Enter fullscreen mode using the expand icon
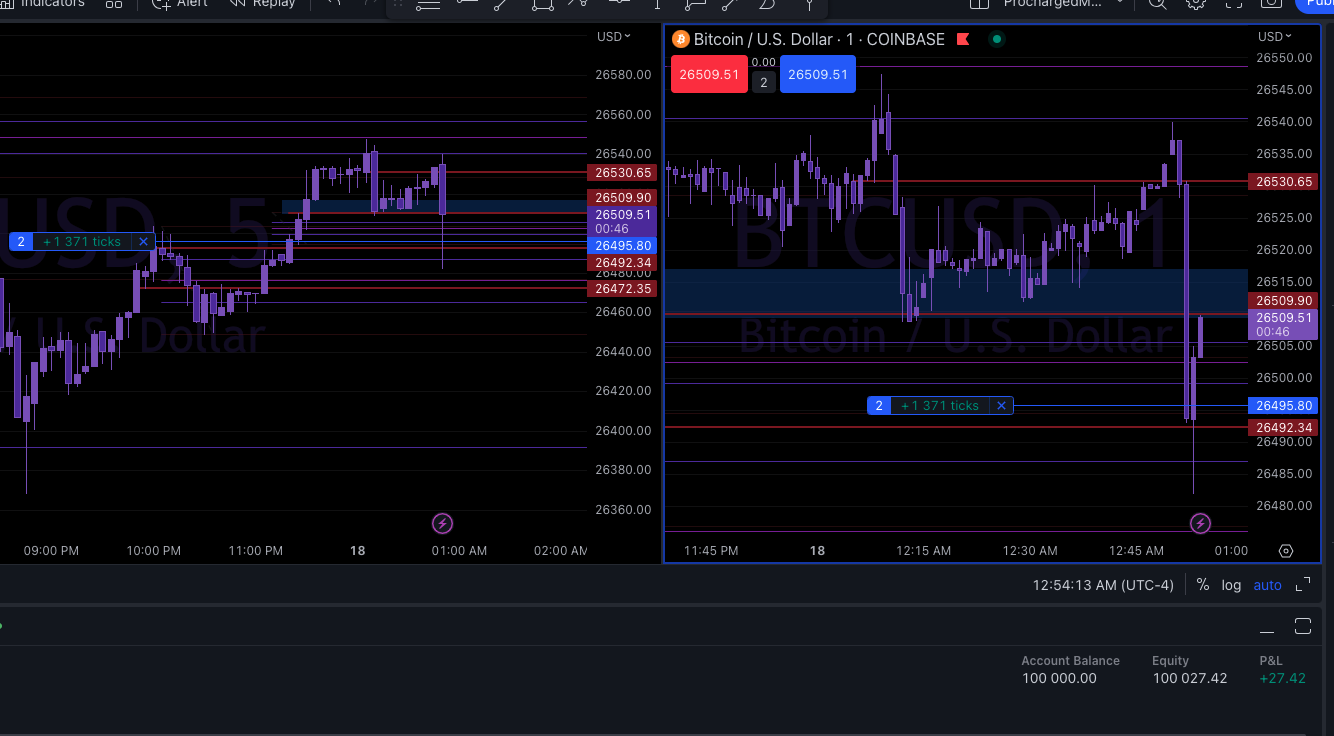 1233,5
